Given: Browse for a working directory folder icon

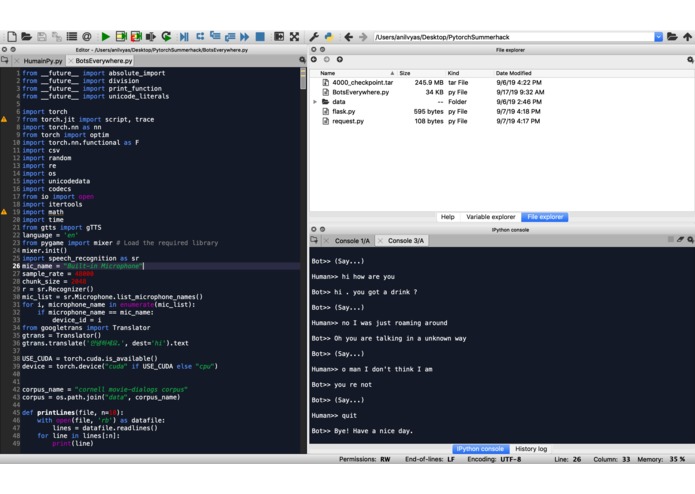Looking at the screenshot, I should click(672, 37).
